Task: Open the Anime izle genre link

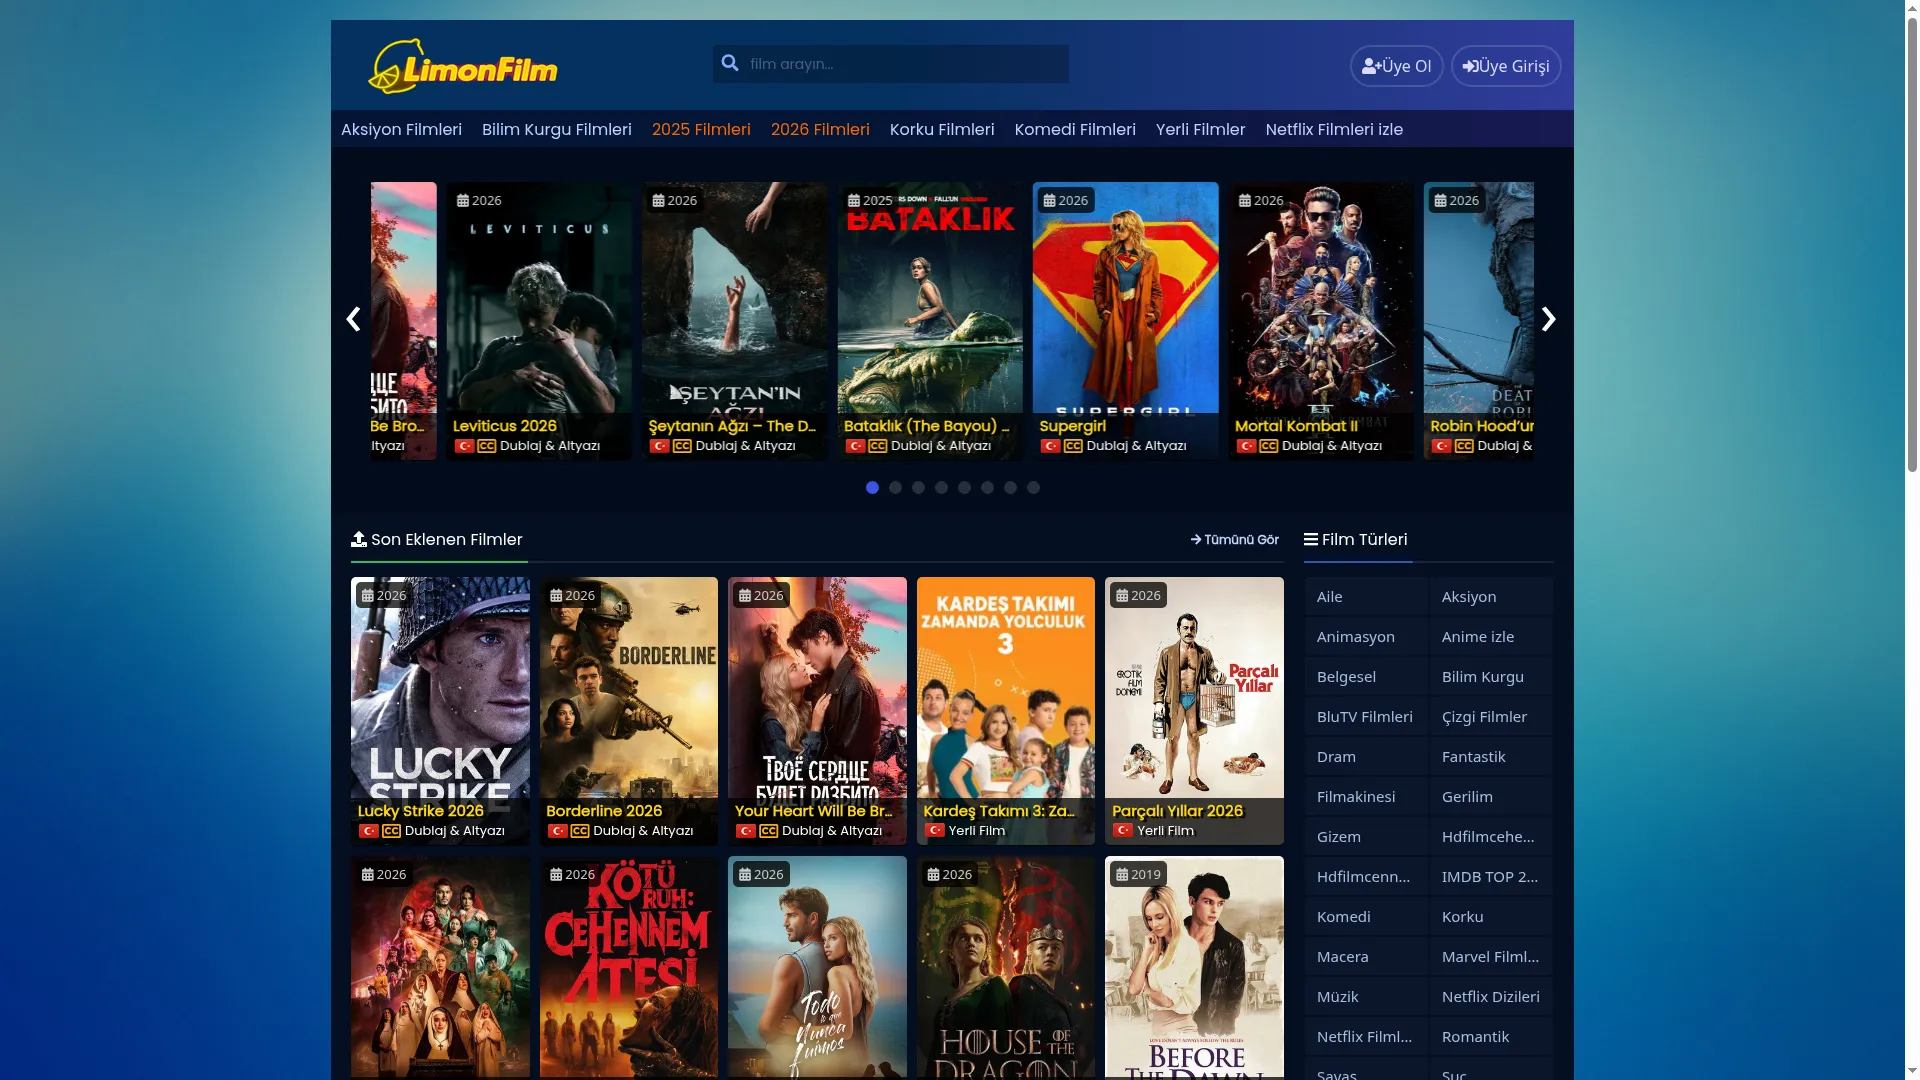Action: 1491,636
